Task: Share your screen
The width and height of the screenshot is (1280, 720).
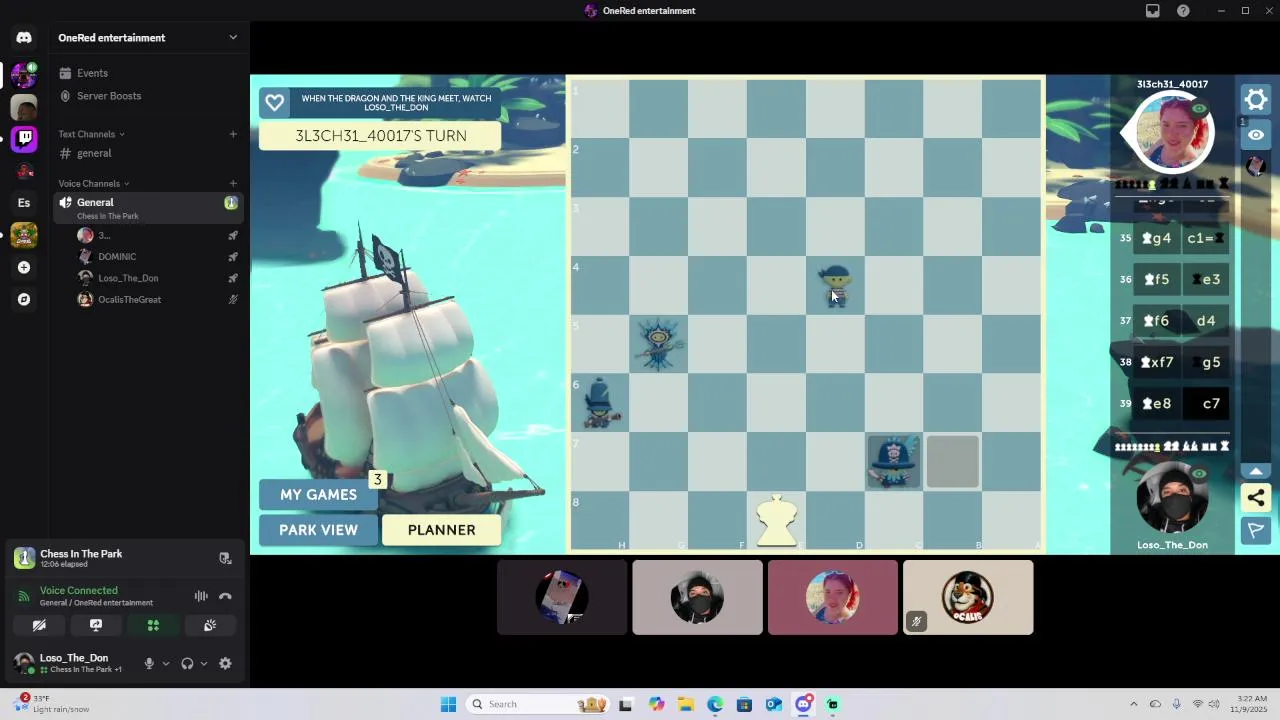Action: [x=96, y=625]
